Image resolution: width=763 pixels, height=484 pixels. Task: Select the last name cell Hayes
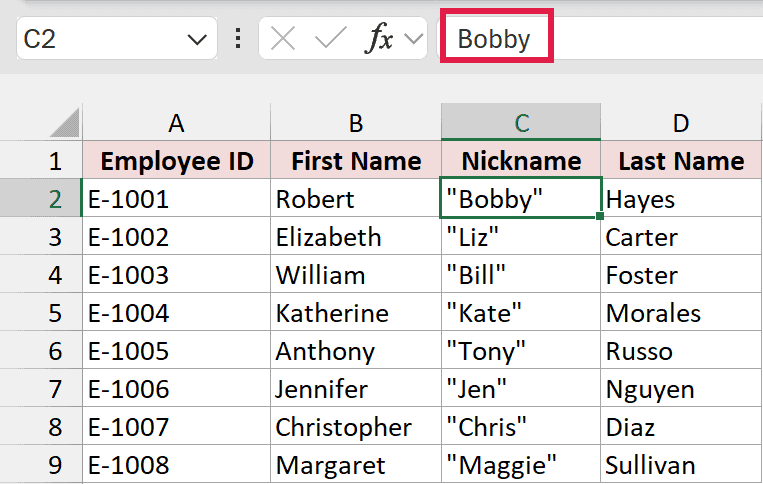[x=681, y=198]
